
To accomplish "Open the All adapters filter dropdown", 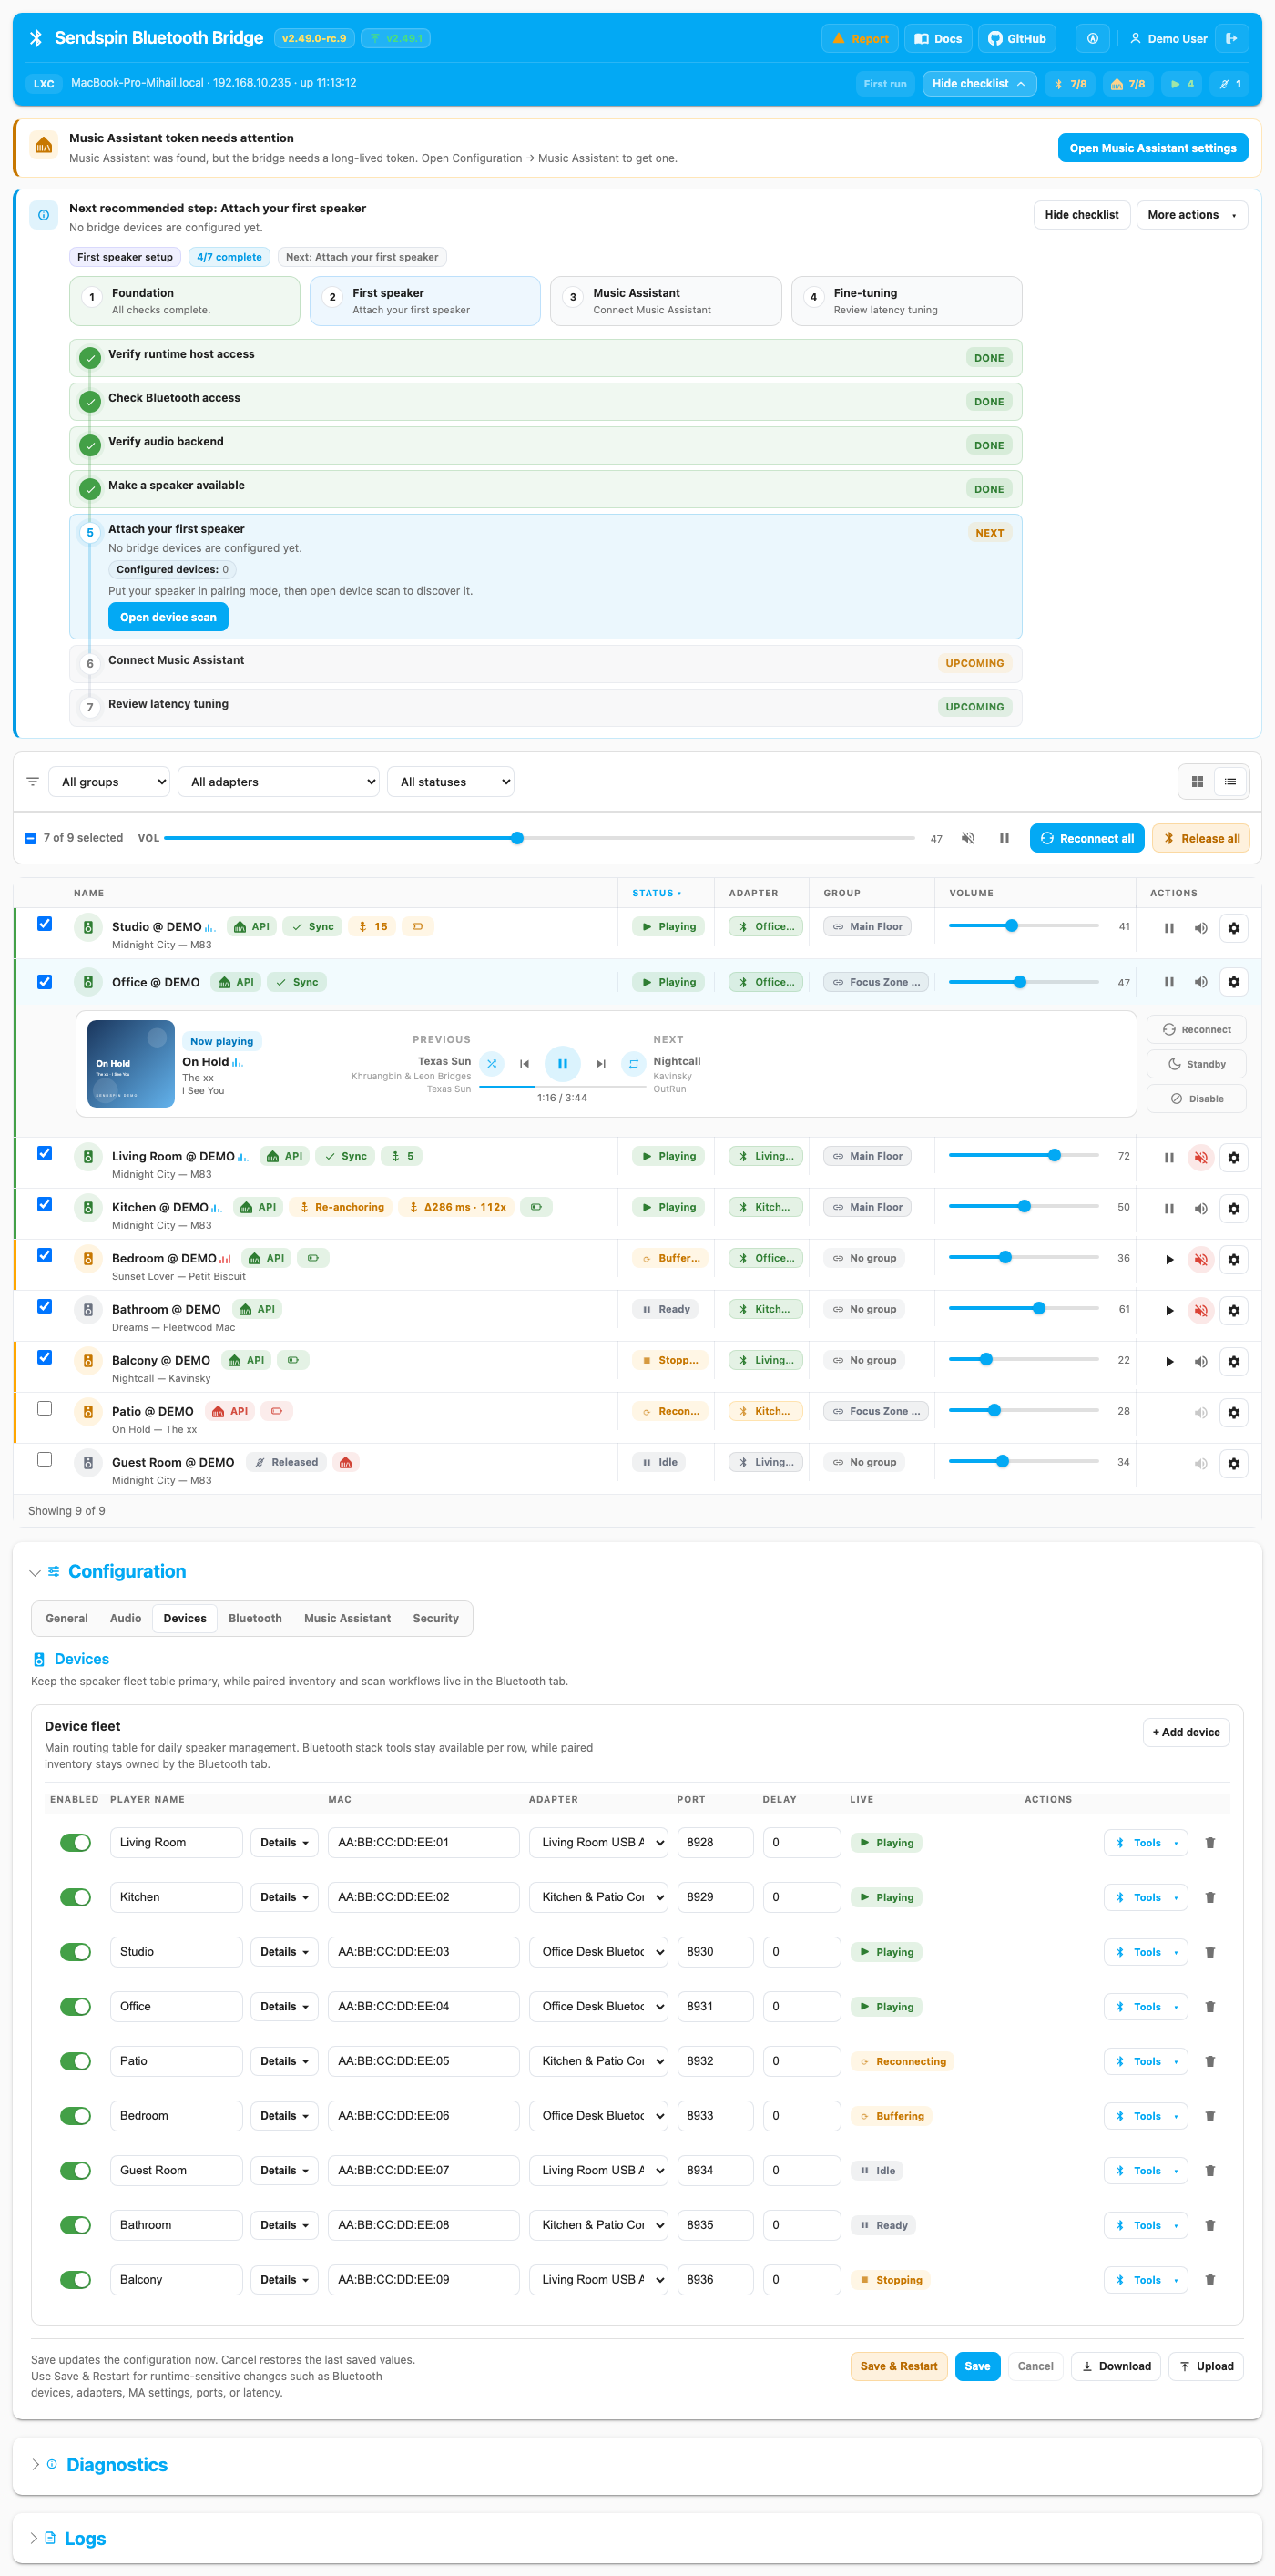I will tap(278, 782).
